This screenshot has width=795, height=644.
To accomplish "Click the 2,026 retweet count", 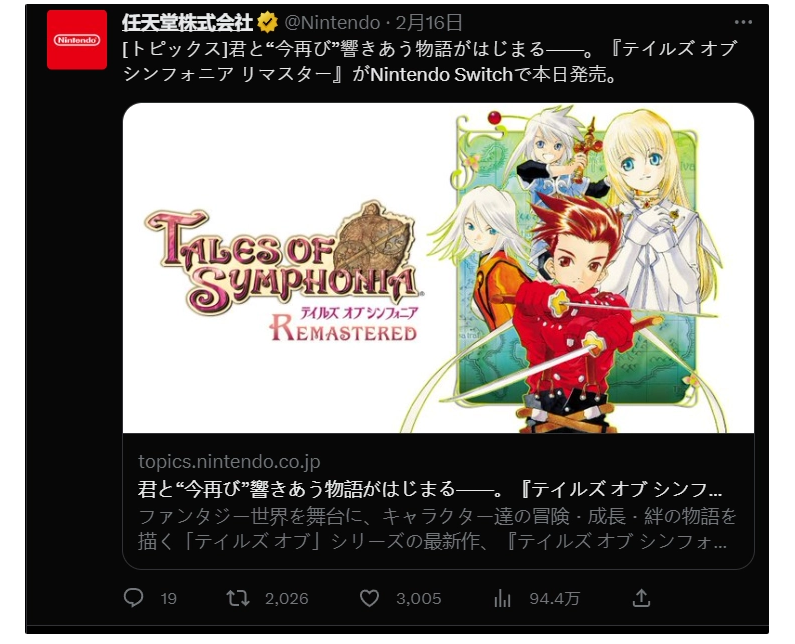I will 286,599.
